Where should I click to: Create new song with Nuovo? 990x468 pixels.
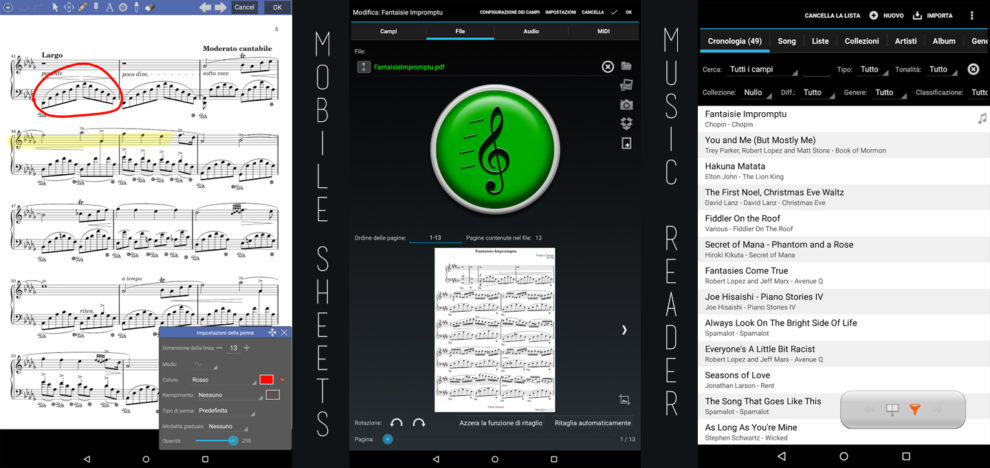886,16
